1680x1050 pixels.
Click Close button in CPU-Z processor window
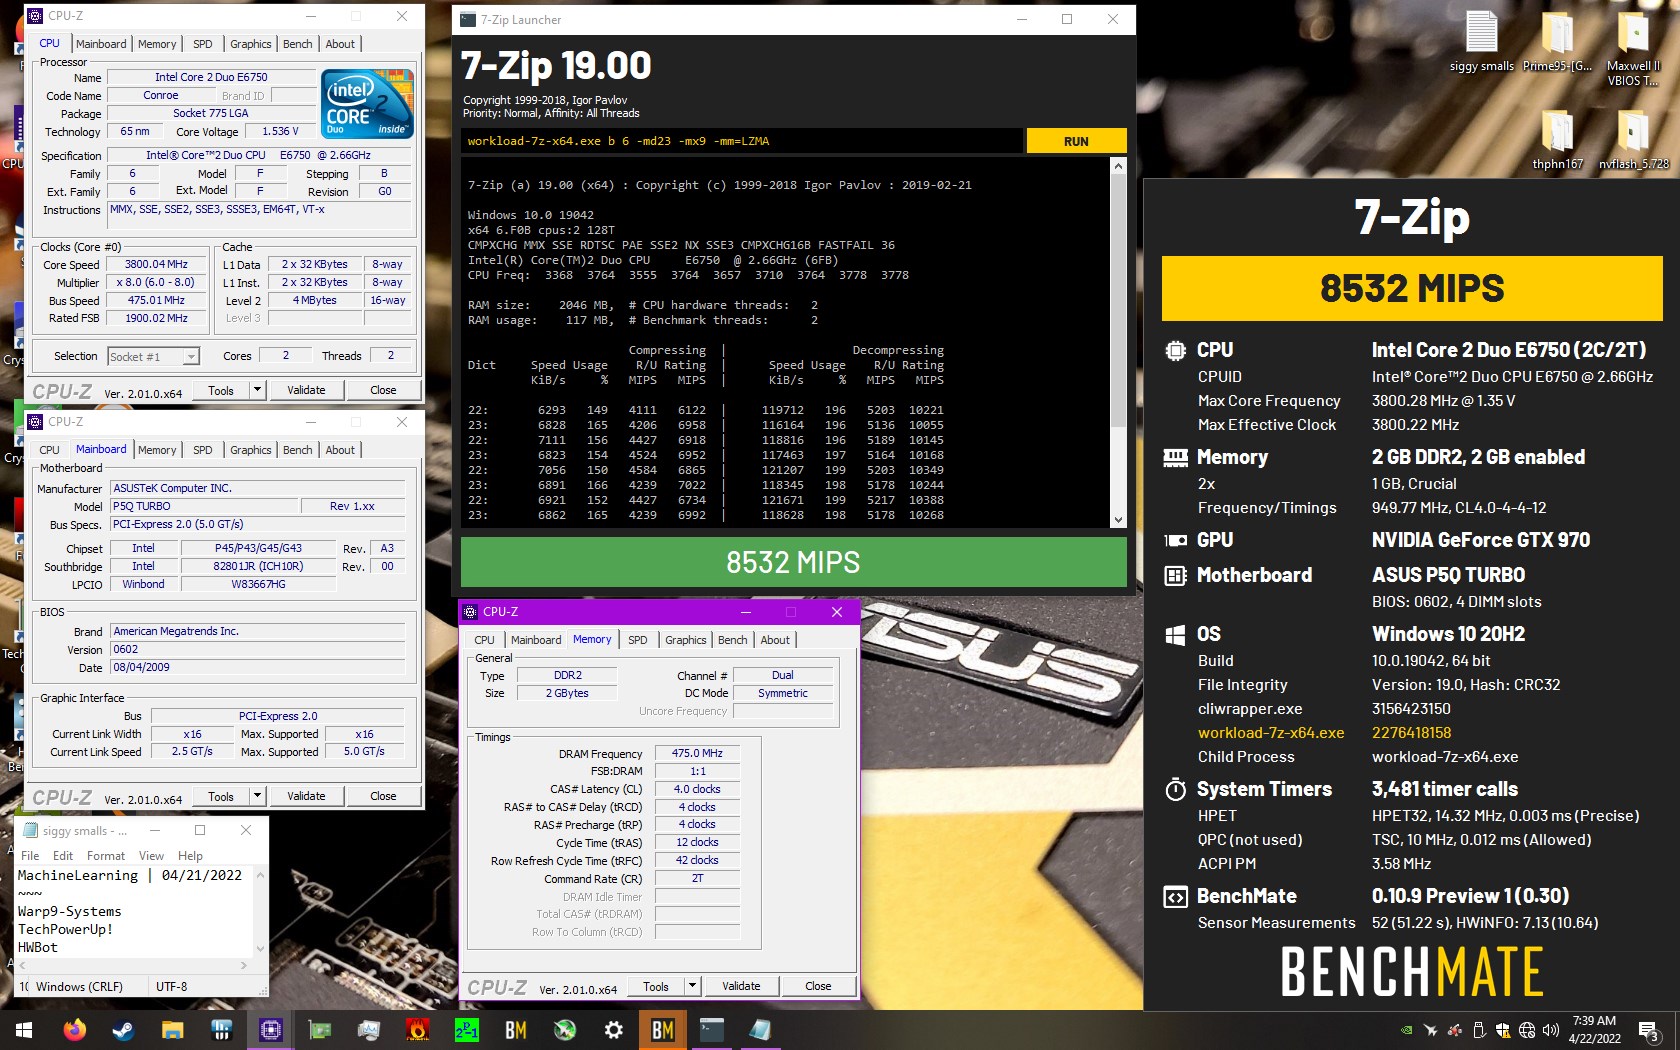(383, 390)
